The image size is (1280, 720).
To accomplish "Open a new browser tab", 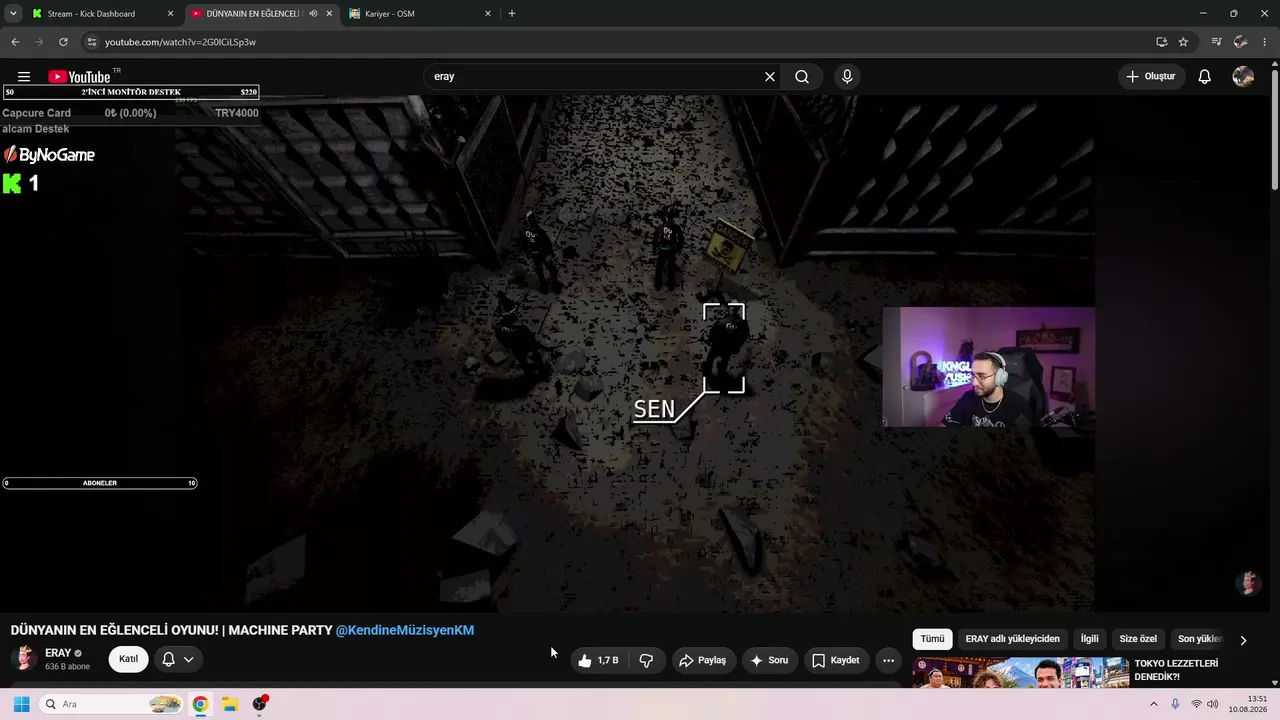I will point(512,14).
